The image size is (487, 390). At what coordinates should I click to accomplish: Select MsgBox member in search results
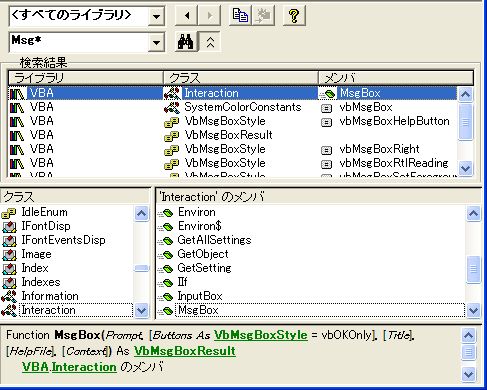point(360,93)
